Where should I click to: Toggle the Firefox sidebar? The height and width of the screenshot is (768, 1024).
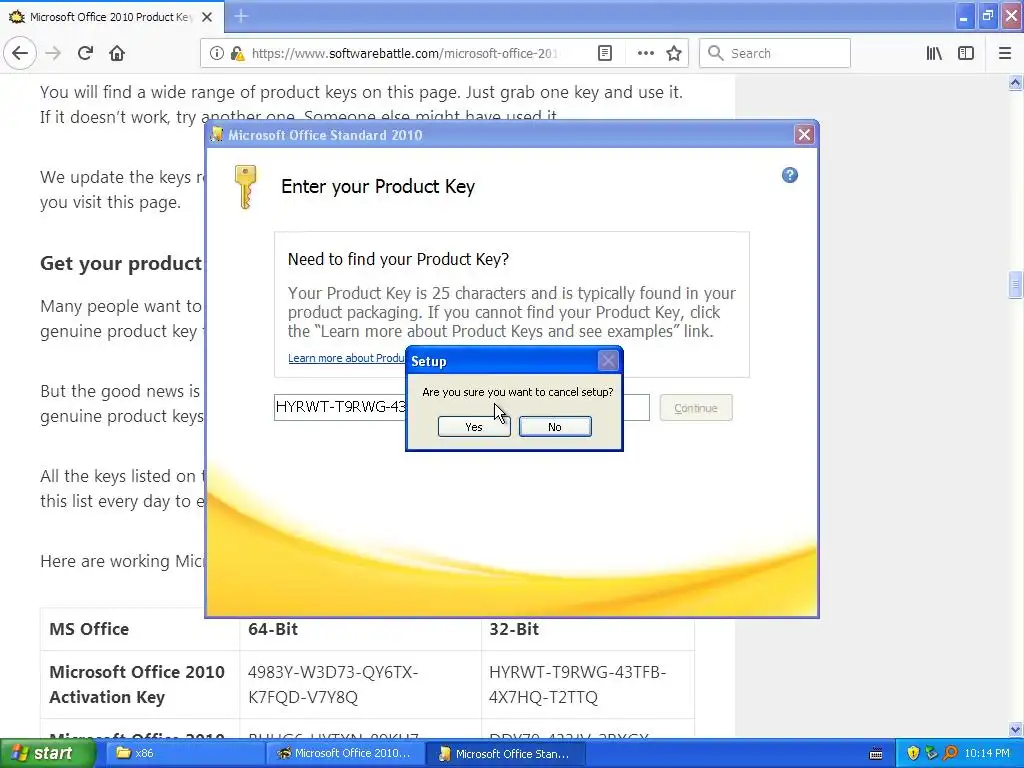[966, 53]
